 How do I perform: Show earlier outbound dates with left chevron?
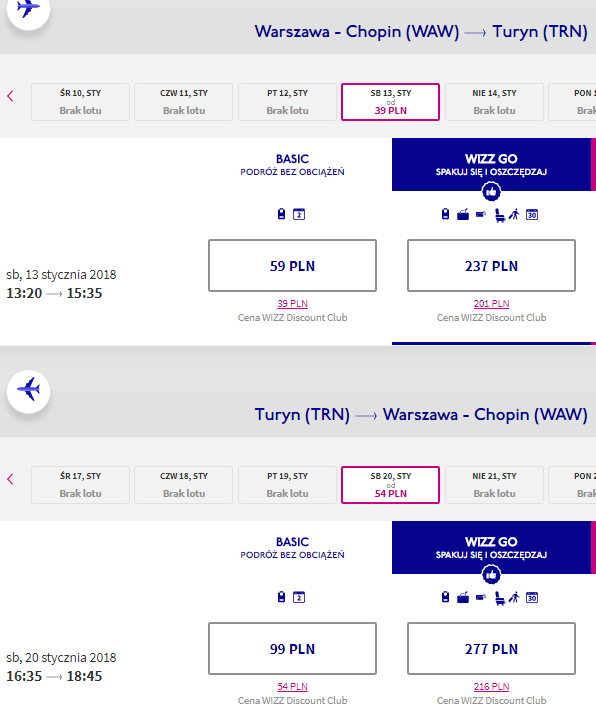10,96
